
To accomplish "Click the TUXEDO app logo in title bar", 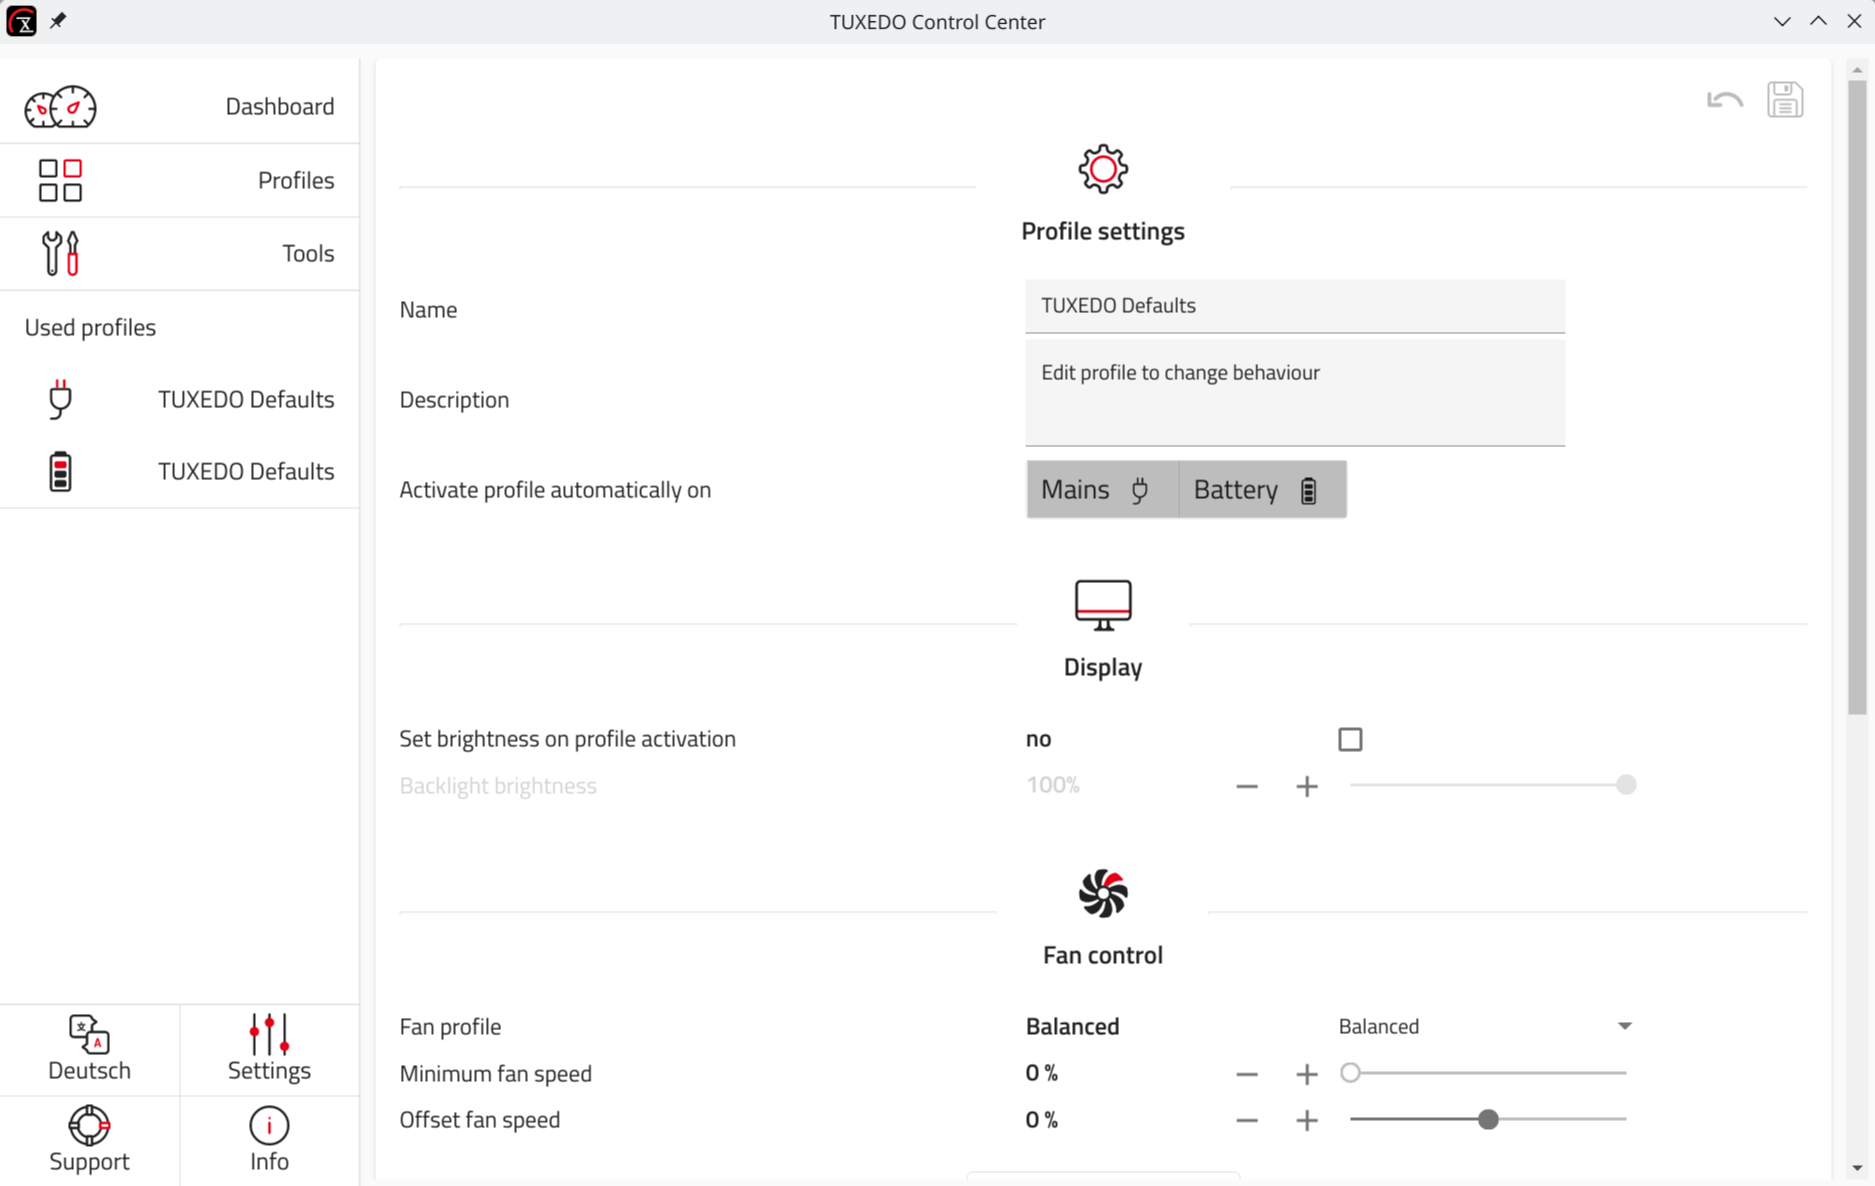I will (21, 21).
